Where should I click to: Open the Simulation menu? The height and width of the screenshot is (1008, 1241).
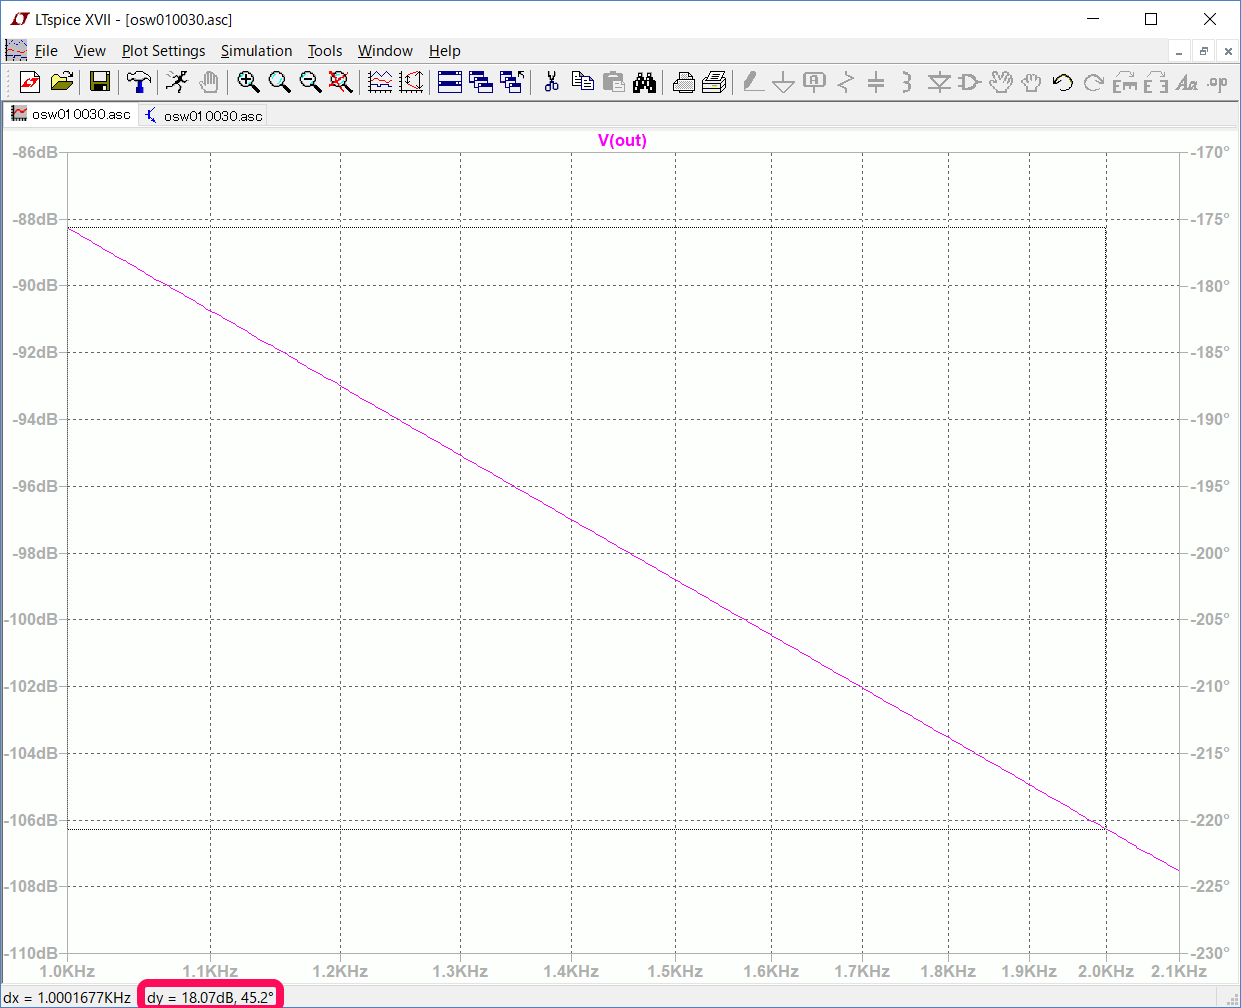256,51
